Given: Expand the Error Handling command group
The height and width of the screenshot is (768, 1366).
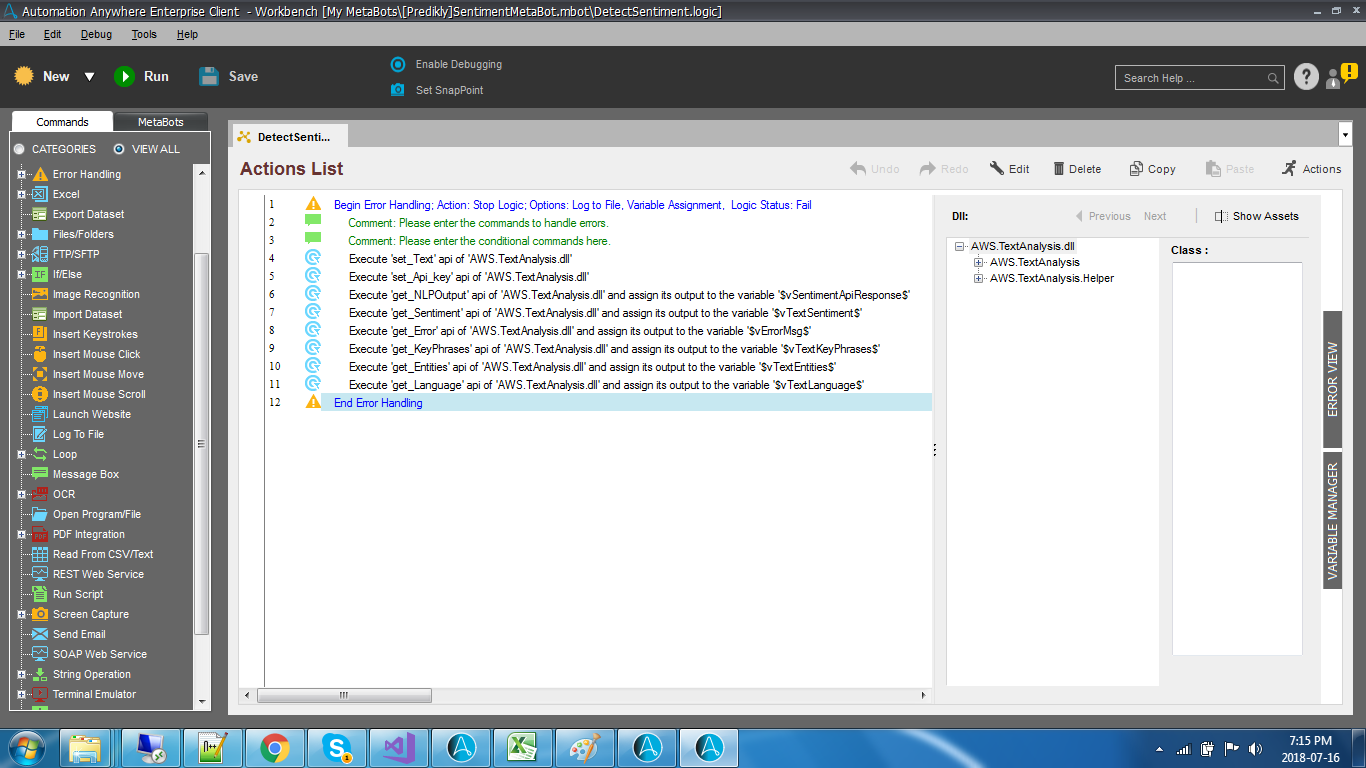Looking at the screenshot, I should point(21,174).
